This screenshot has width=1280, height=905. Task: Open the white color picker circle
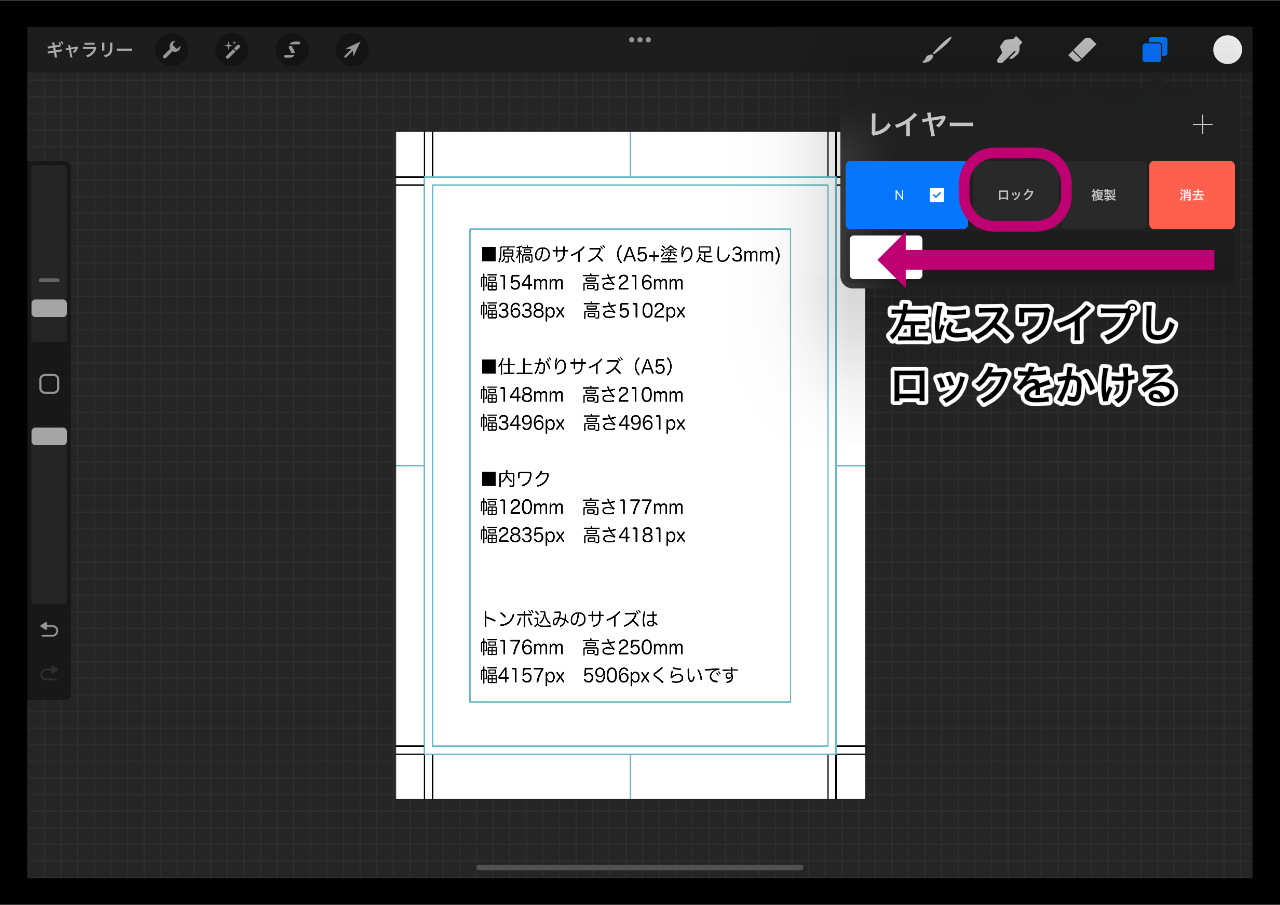pos(1227,50)
